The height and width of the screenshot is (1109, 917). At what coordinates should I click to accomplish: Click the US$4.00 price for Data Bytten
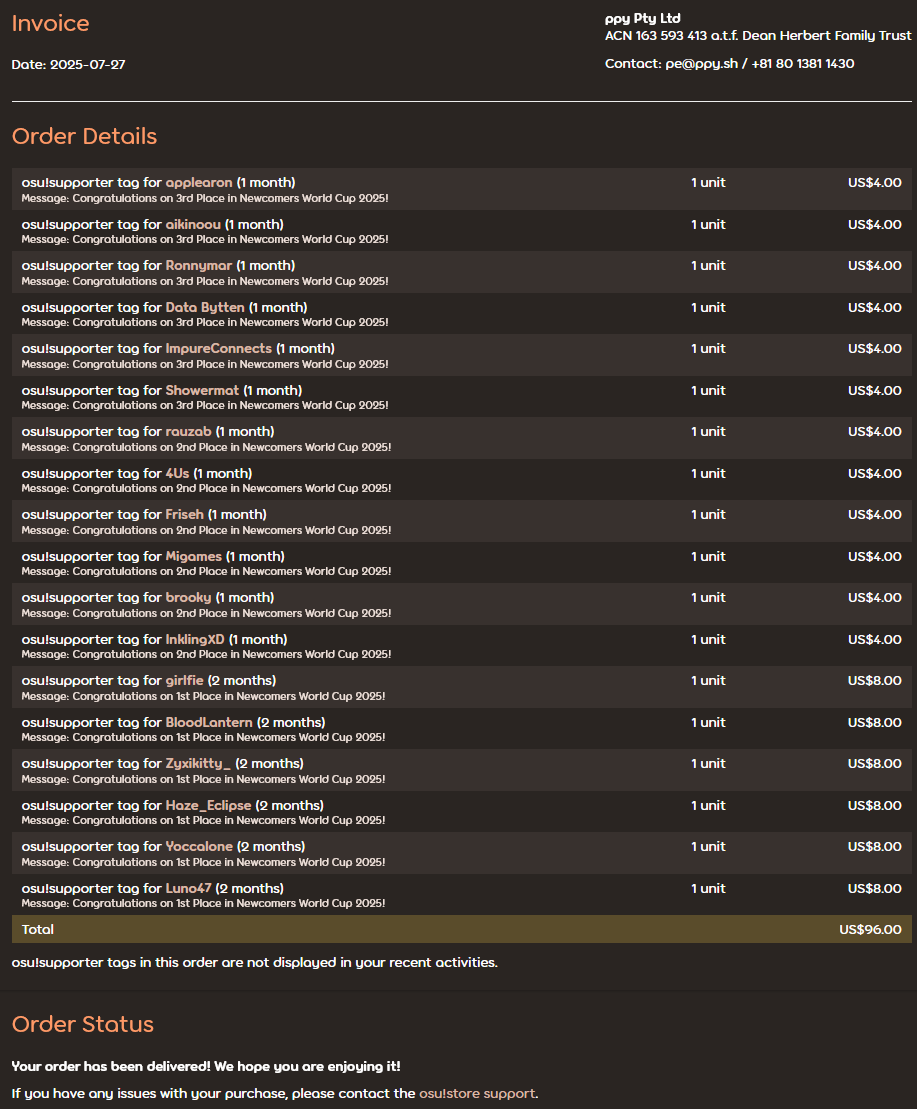875,307
